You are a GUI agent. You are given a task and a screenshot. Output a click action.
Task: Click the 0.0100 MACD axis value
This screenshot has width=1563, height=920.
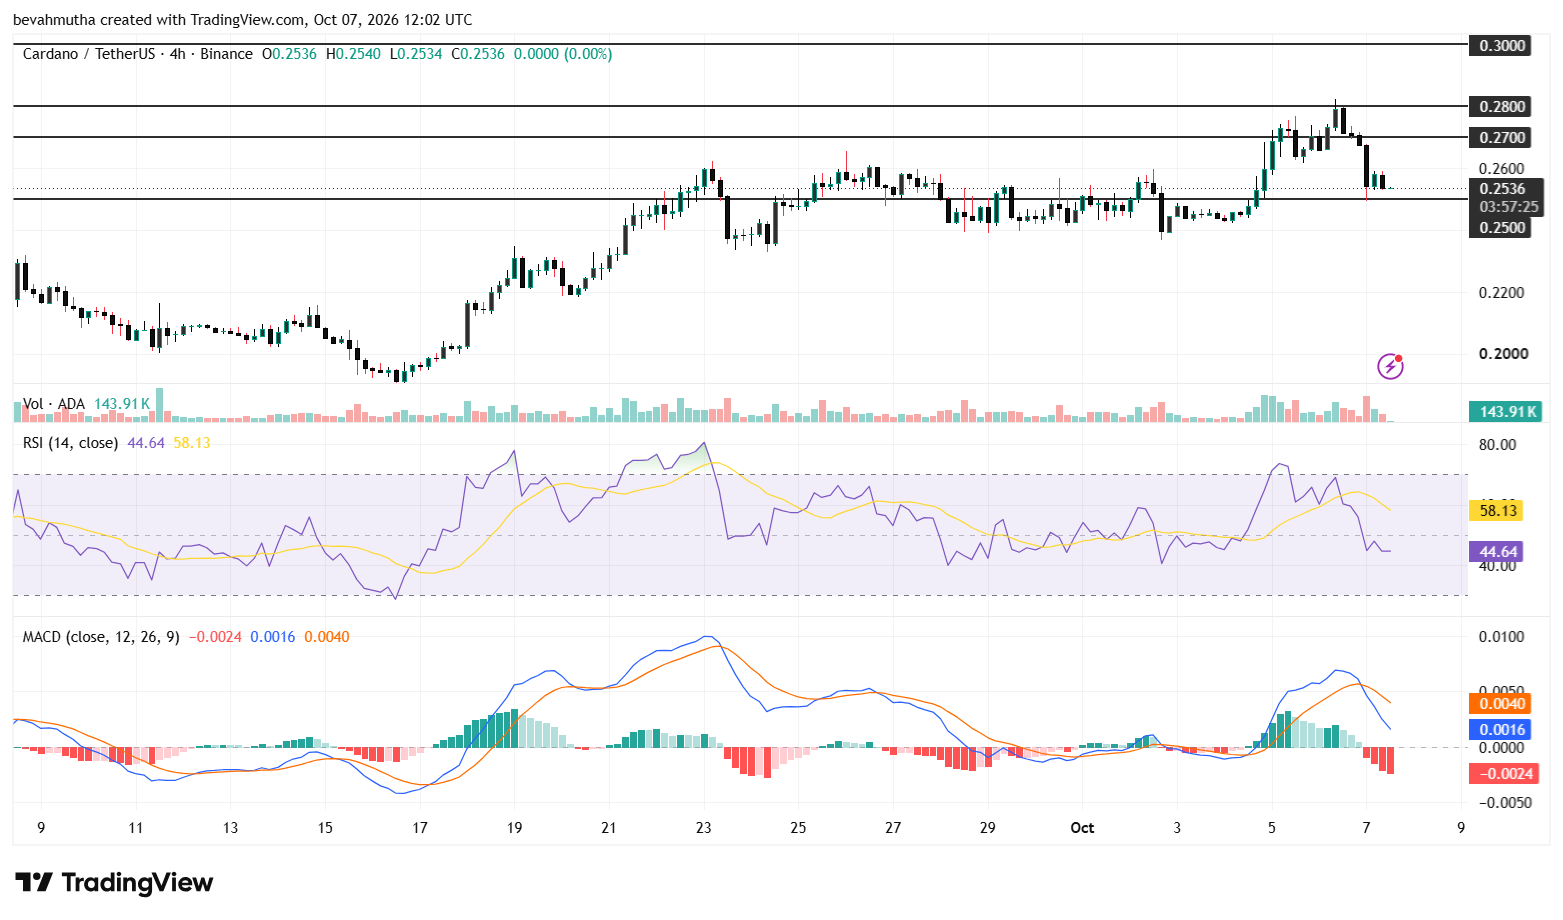click(x=1502, y=636)
